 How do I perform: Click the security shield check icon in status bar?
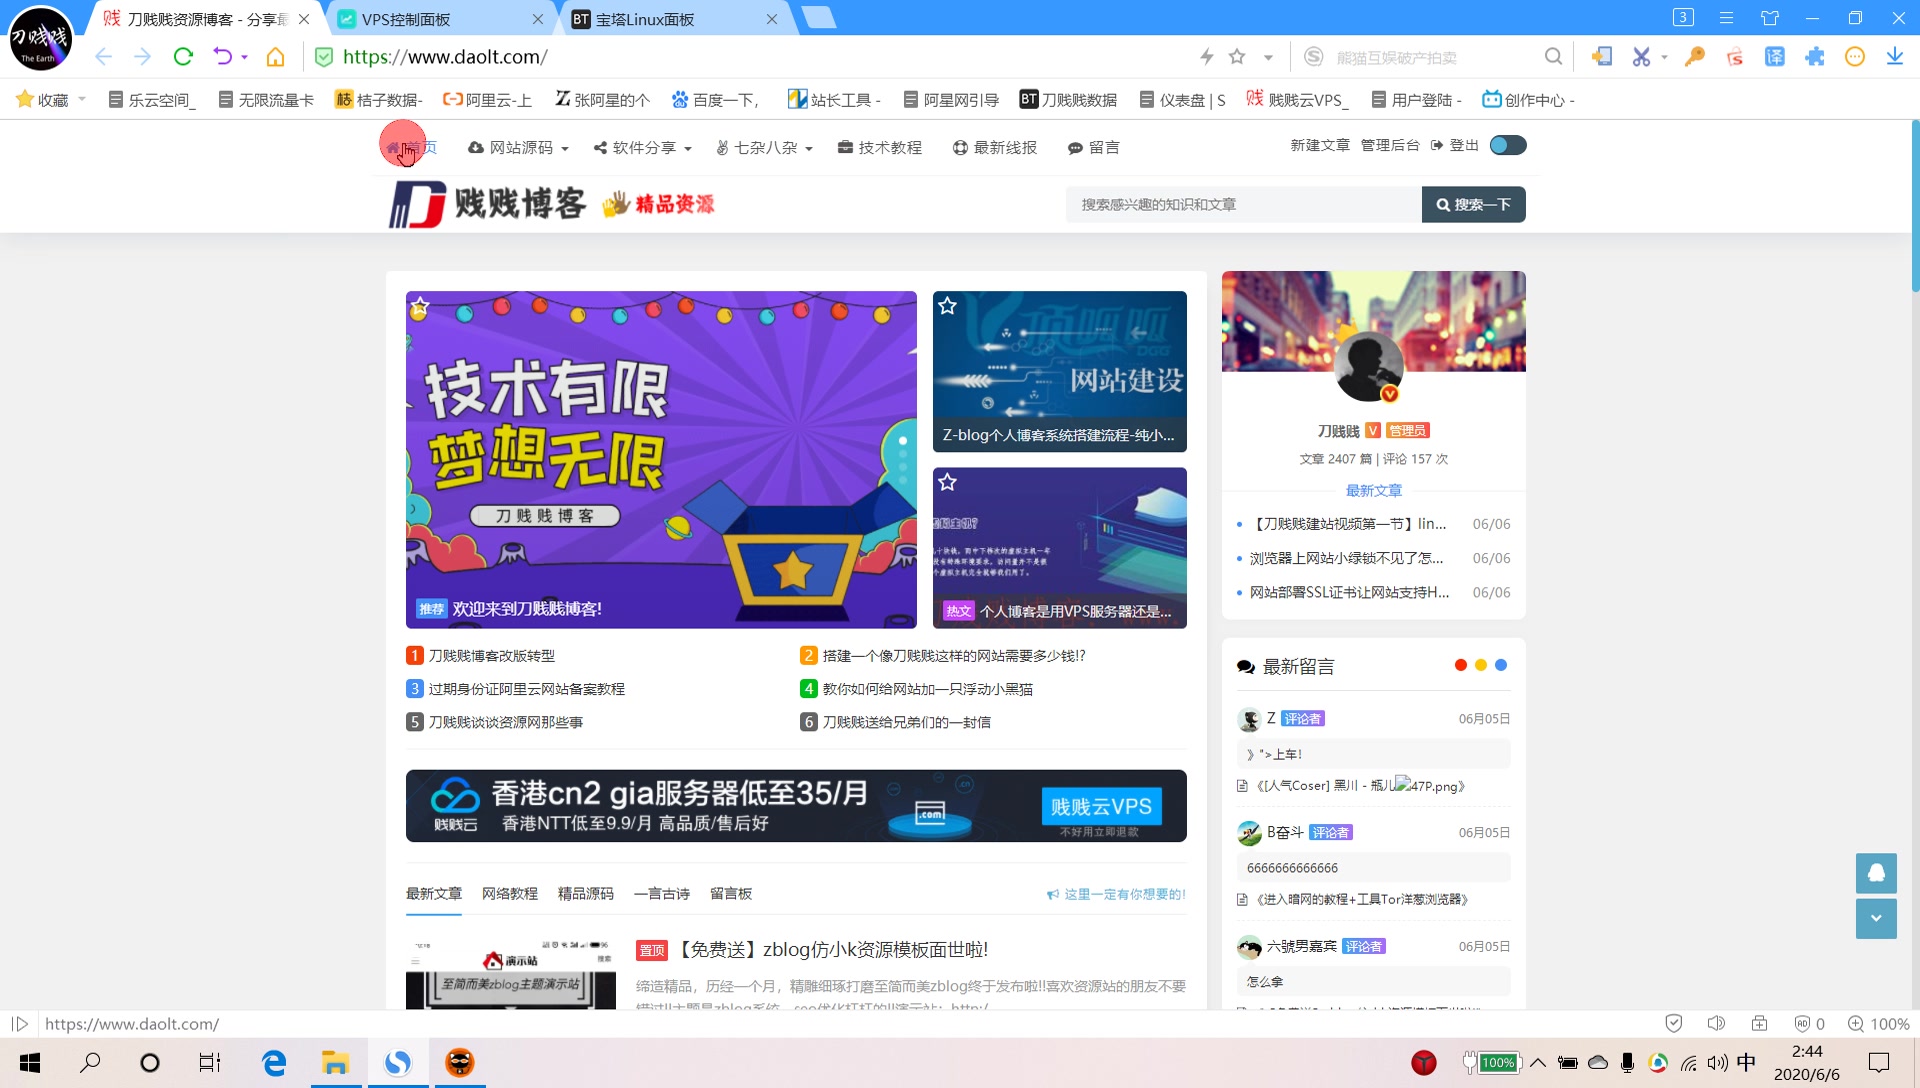point(1673,1023)
